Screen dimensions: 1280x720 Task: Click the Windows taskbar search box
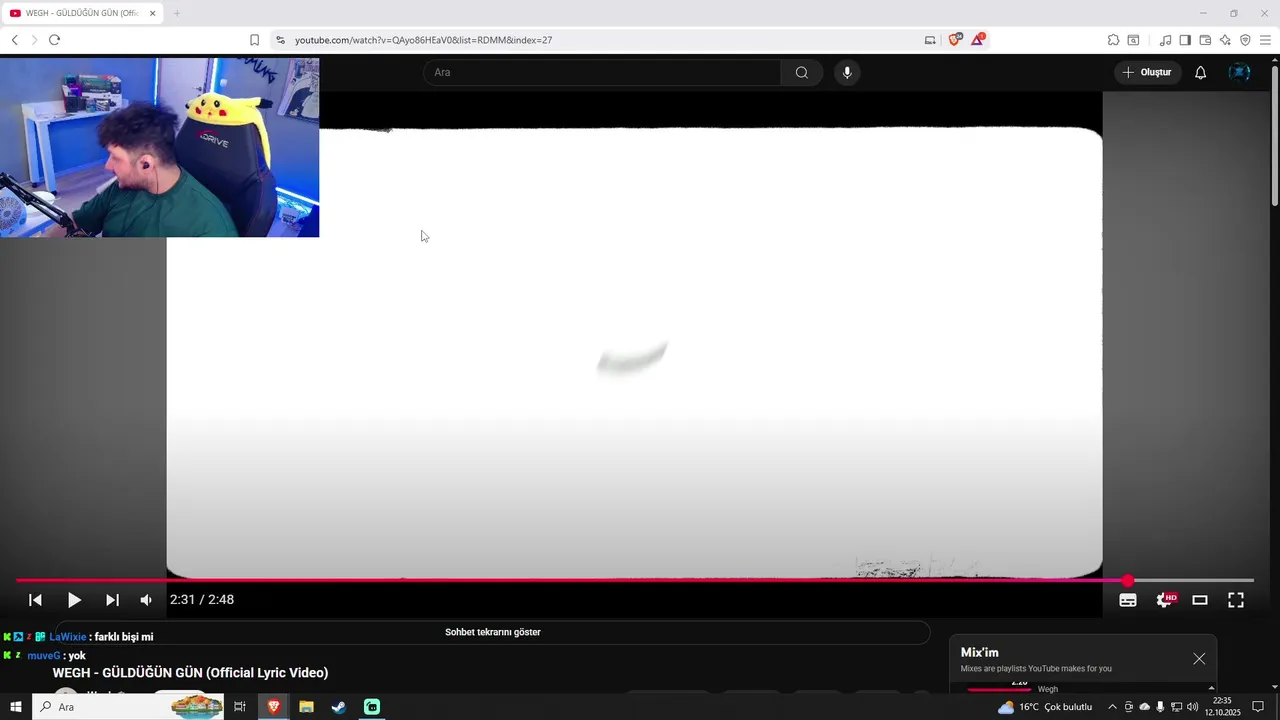pos(130,707)
